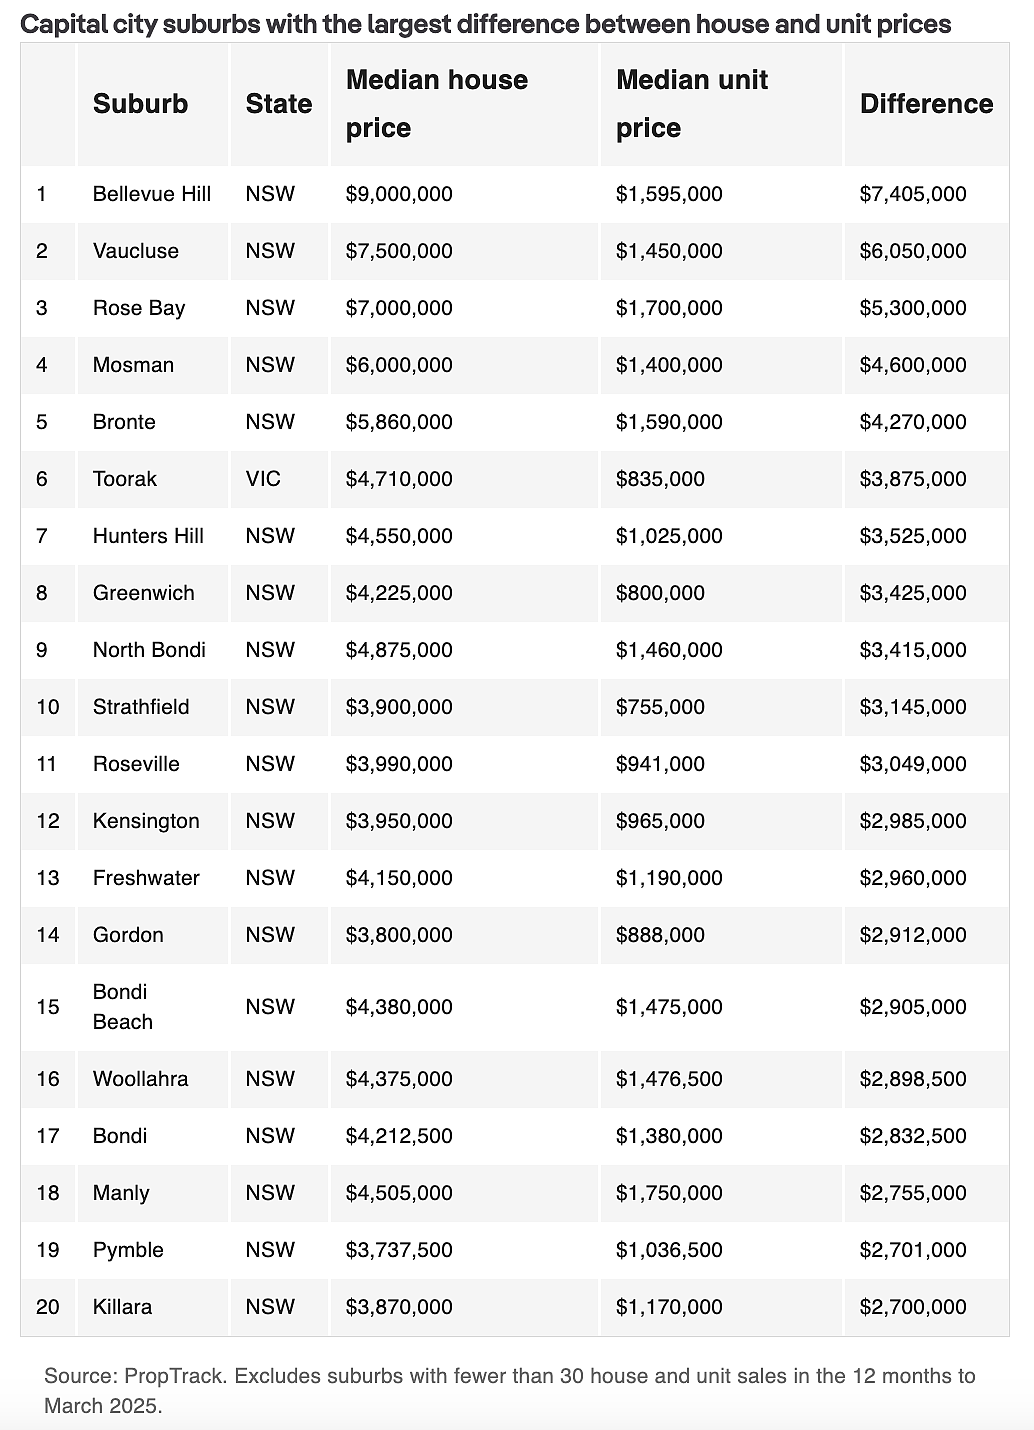1034x1430 pixels.
Task: Click the table title heading text
Action: (486, 23)
